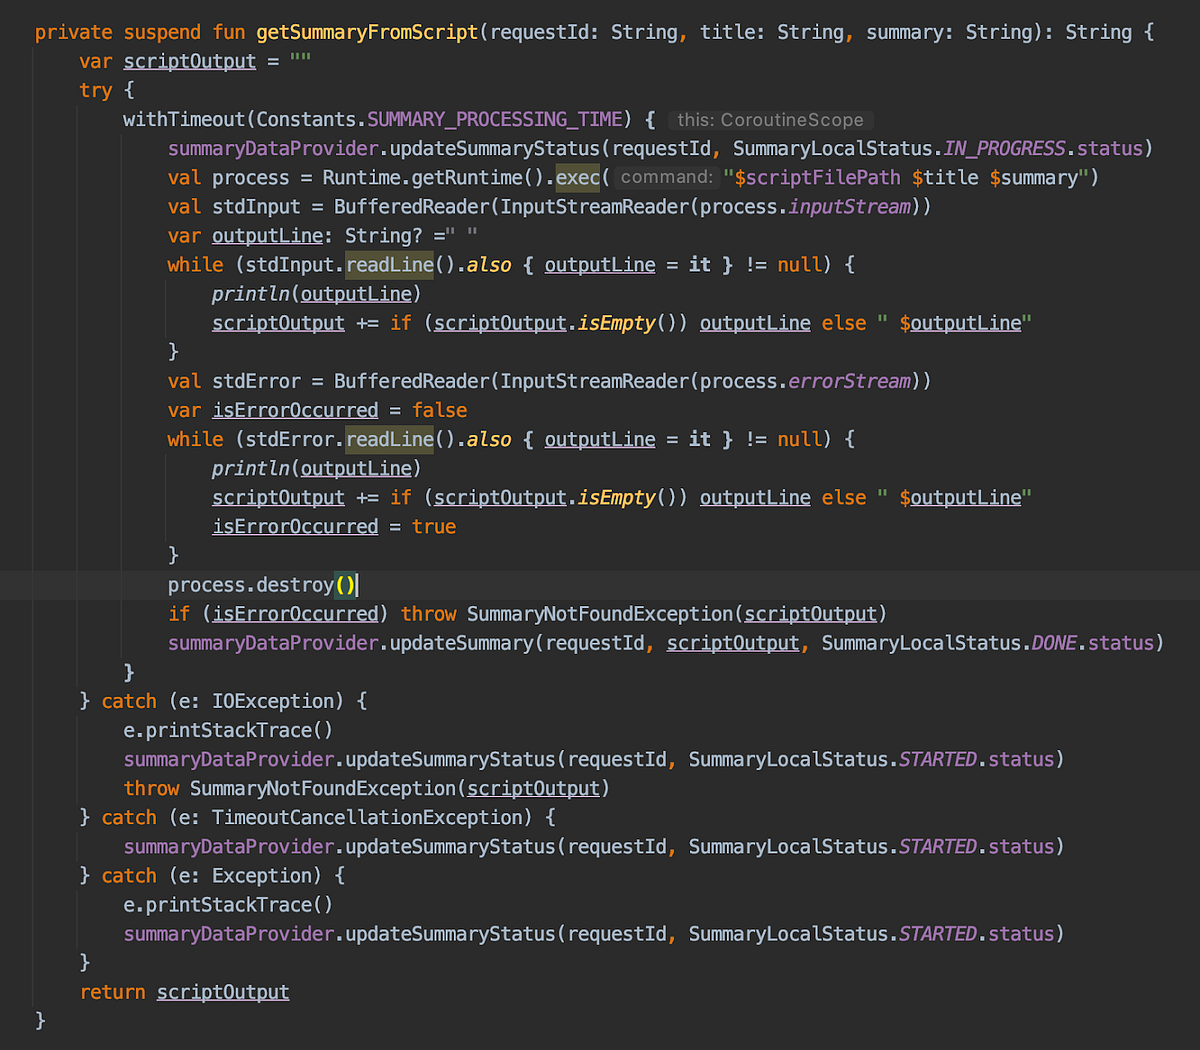The image size is (1200, 1050).
Task: Click the STARTED status in the first catch
Action: pyautogui.click(x=936, y=759)
